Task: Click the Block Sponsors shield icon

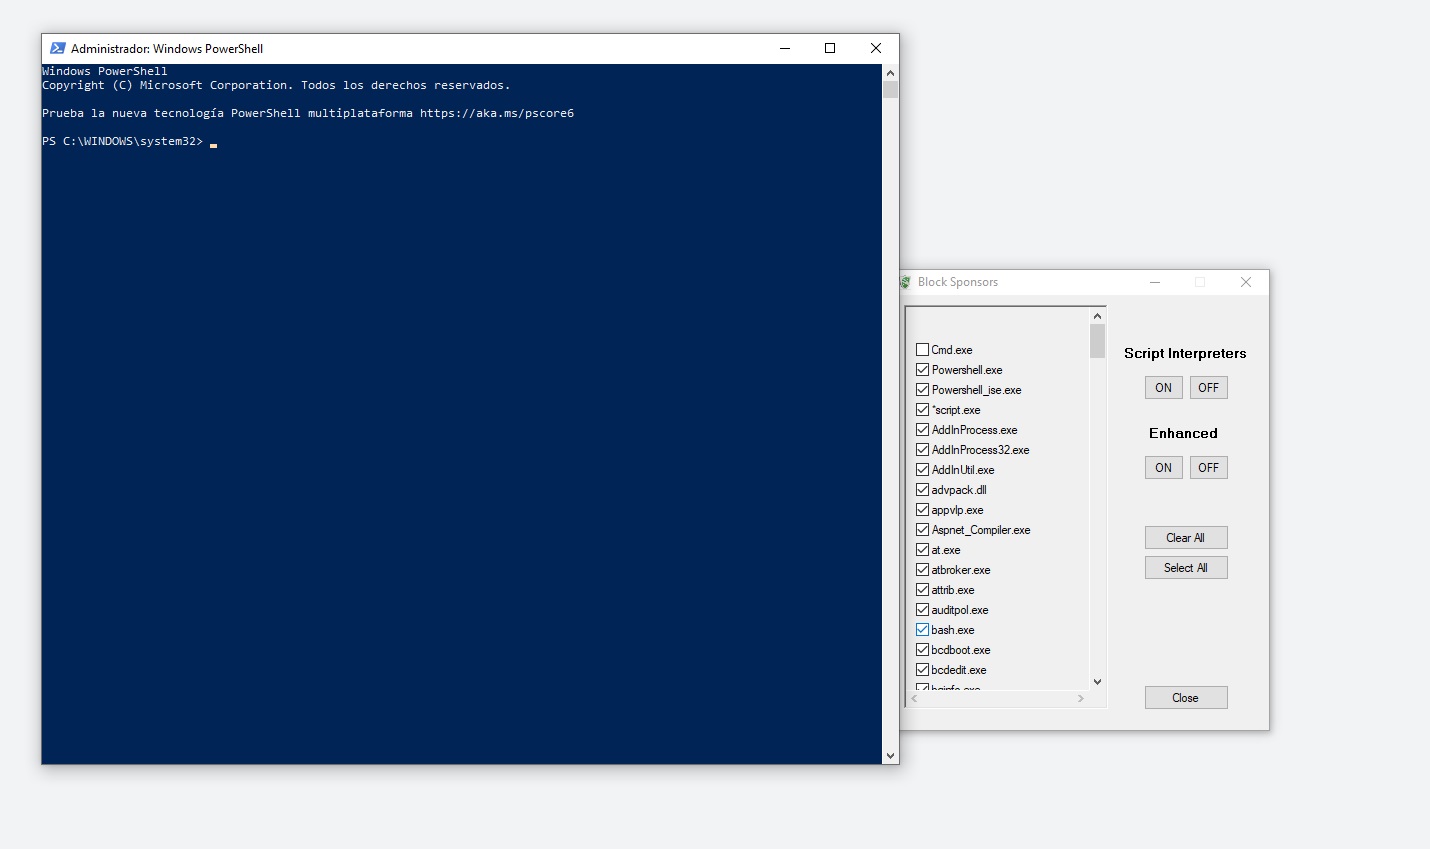Action: [x=906, y=282]
